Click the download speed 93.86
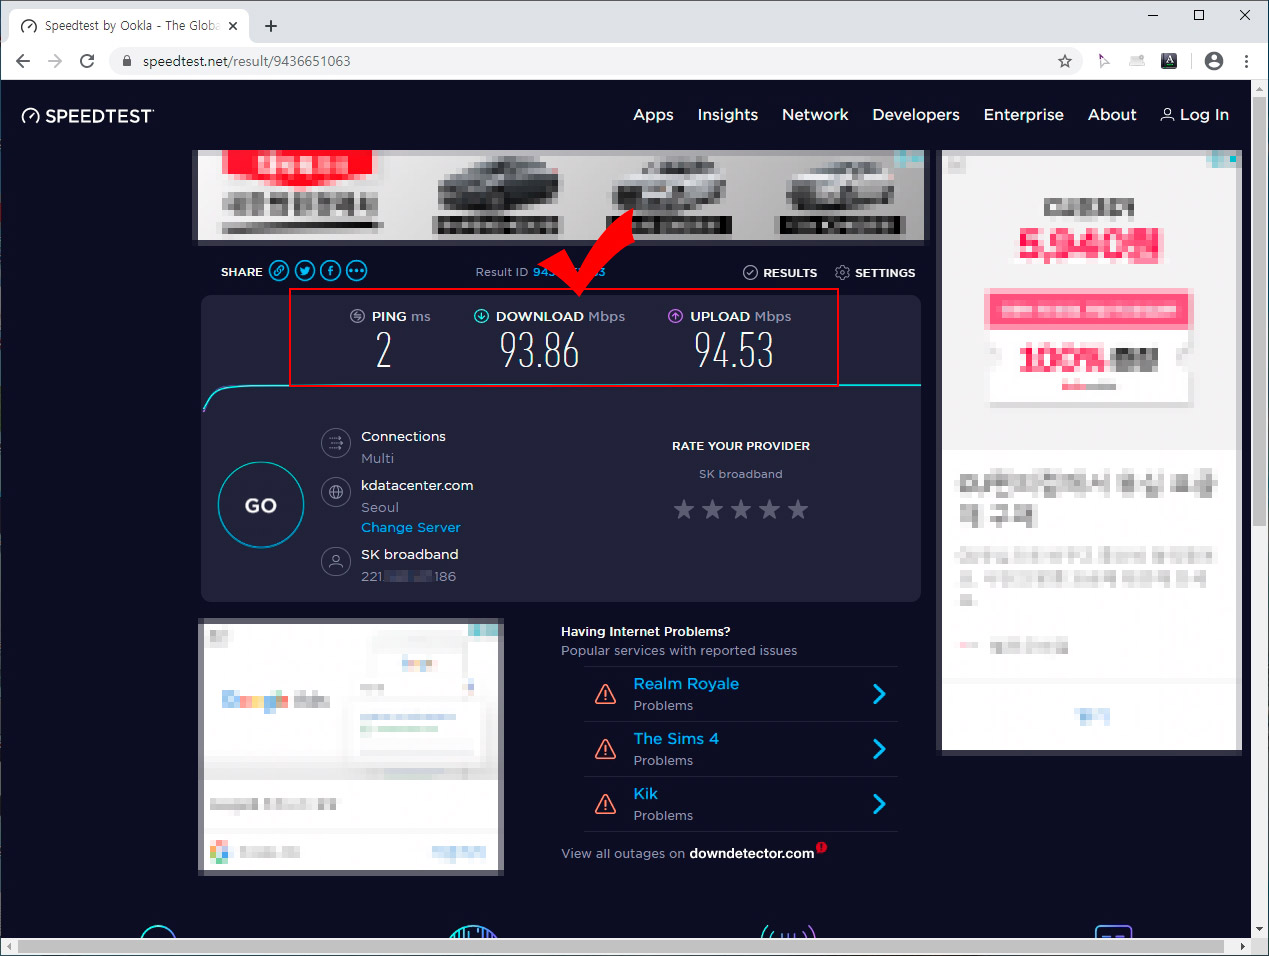Viewport: 1269px width, 956px height. click(x=540, y=350)
